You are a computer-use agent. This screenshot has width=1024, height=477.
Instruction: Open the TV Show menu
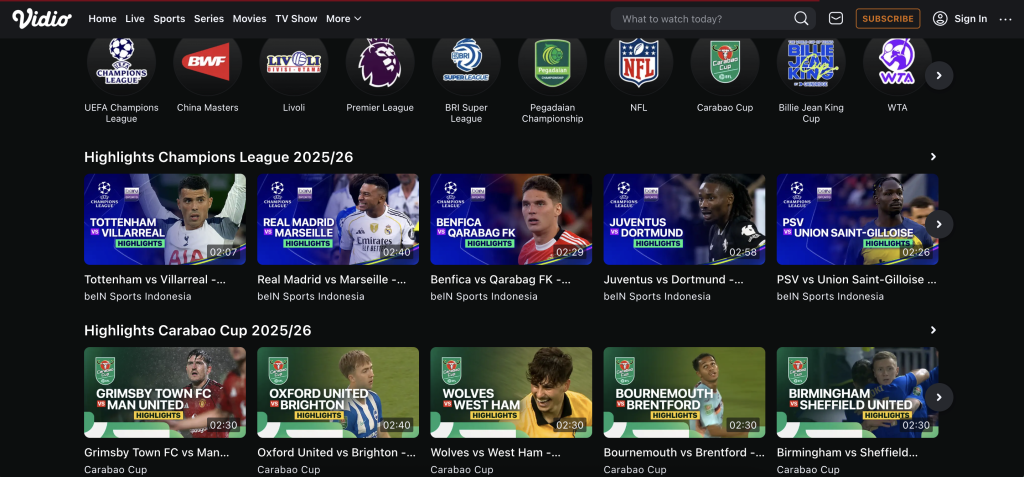pyautogui.click(x=296, y=19)
